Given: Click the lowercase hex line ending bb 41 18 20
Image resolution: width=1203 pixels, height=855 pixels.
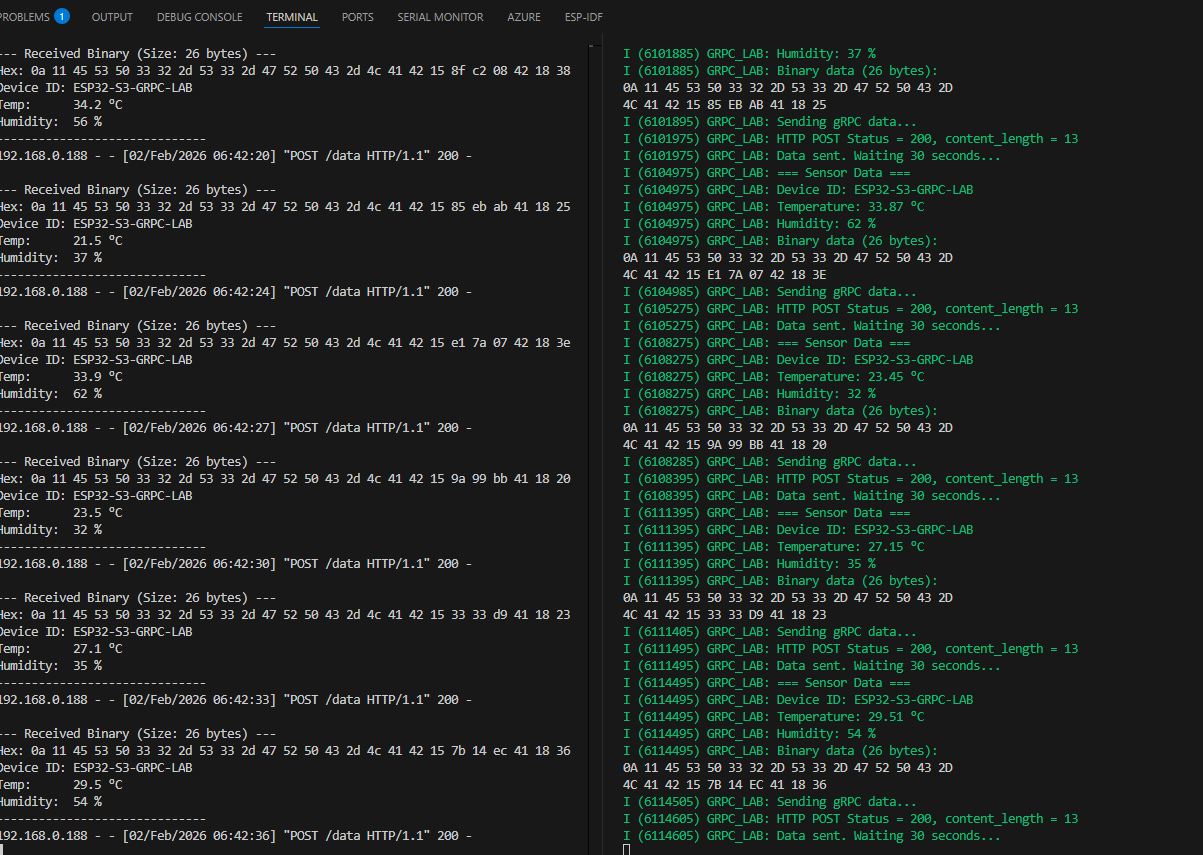Looking at the screenshot, I should click(x=285, y=479).
